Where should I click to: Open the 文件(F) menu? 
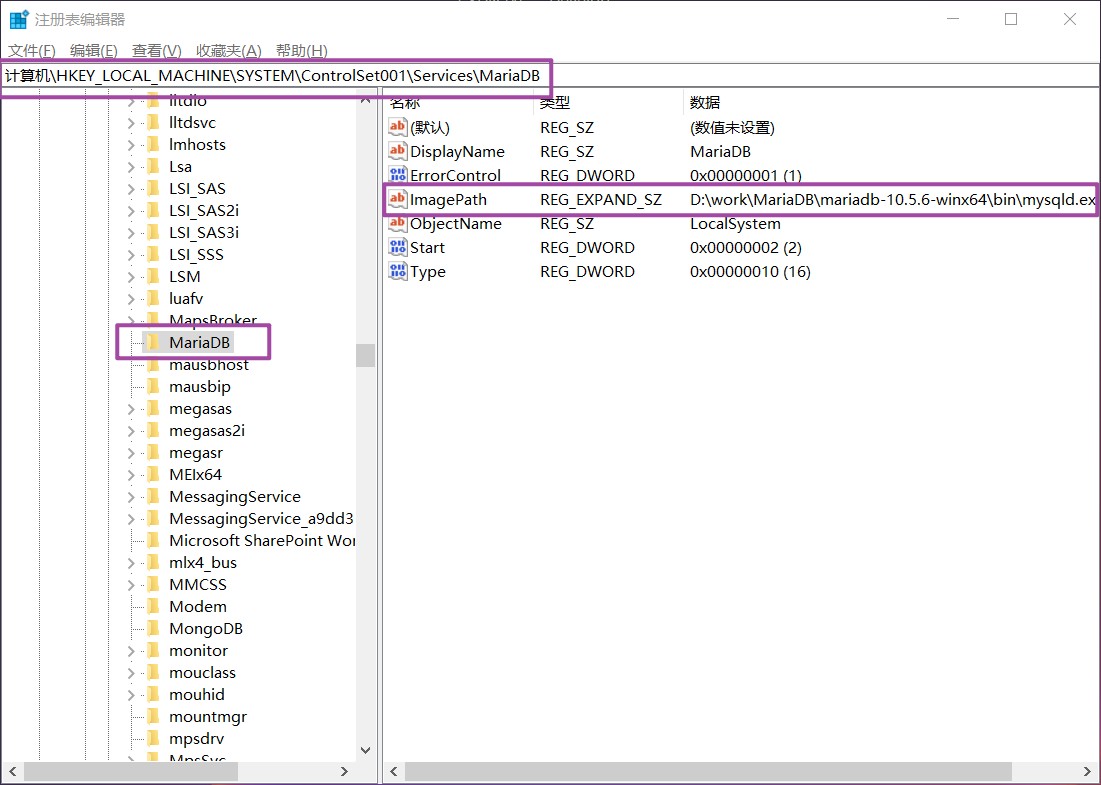coord(32,51)
